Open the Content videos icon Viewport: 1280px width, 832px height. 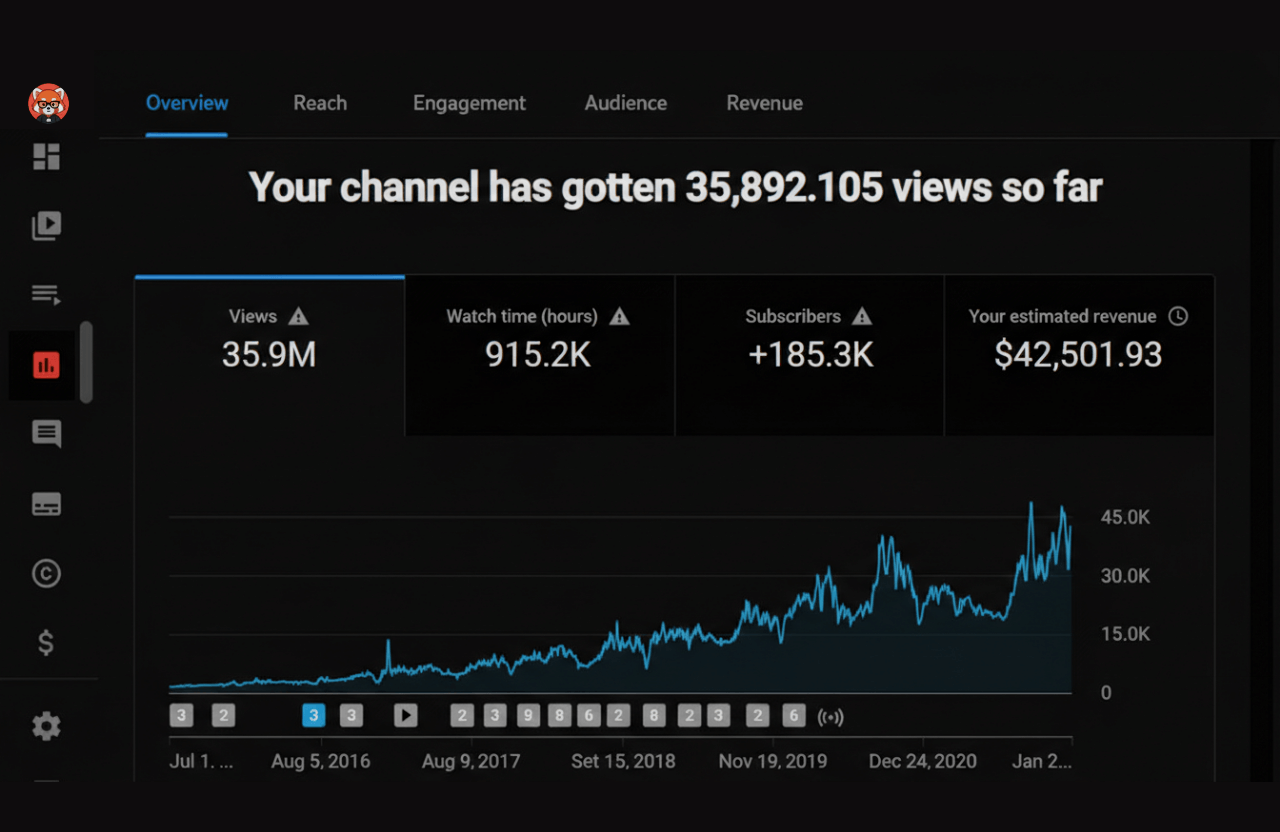click(x=46, y=225)
